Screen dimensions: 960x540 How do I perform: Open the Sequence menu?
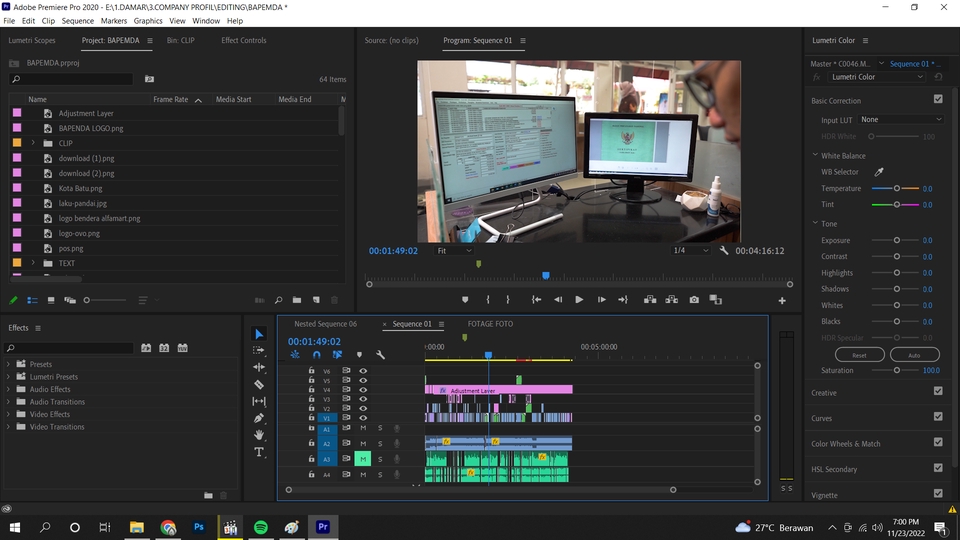tap(78, 21)
